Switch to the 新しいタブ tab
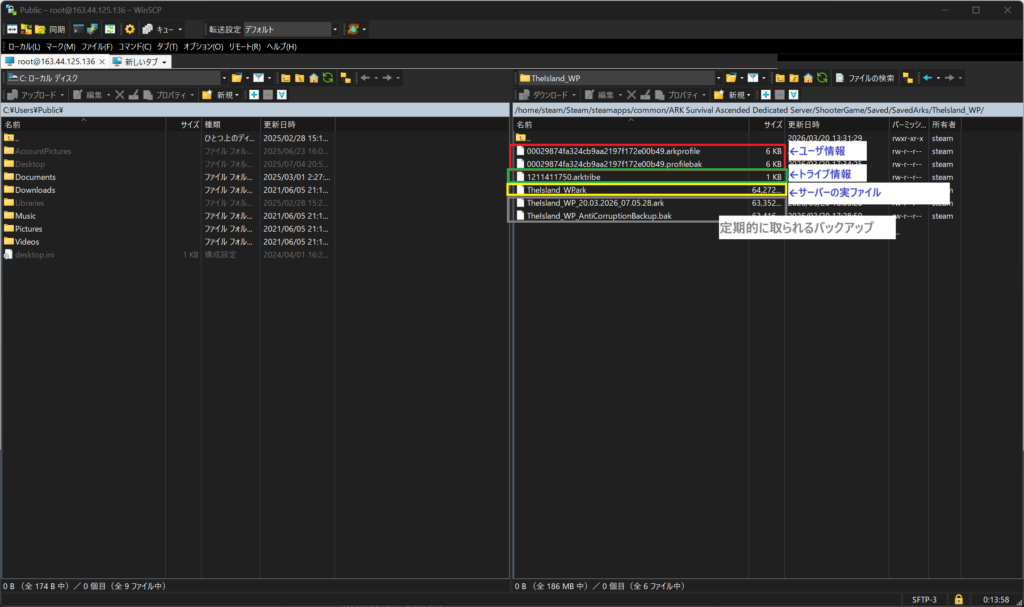This screenshot has height=607, width=1024. (x=140, y=62)
